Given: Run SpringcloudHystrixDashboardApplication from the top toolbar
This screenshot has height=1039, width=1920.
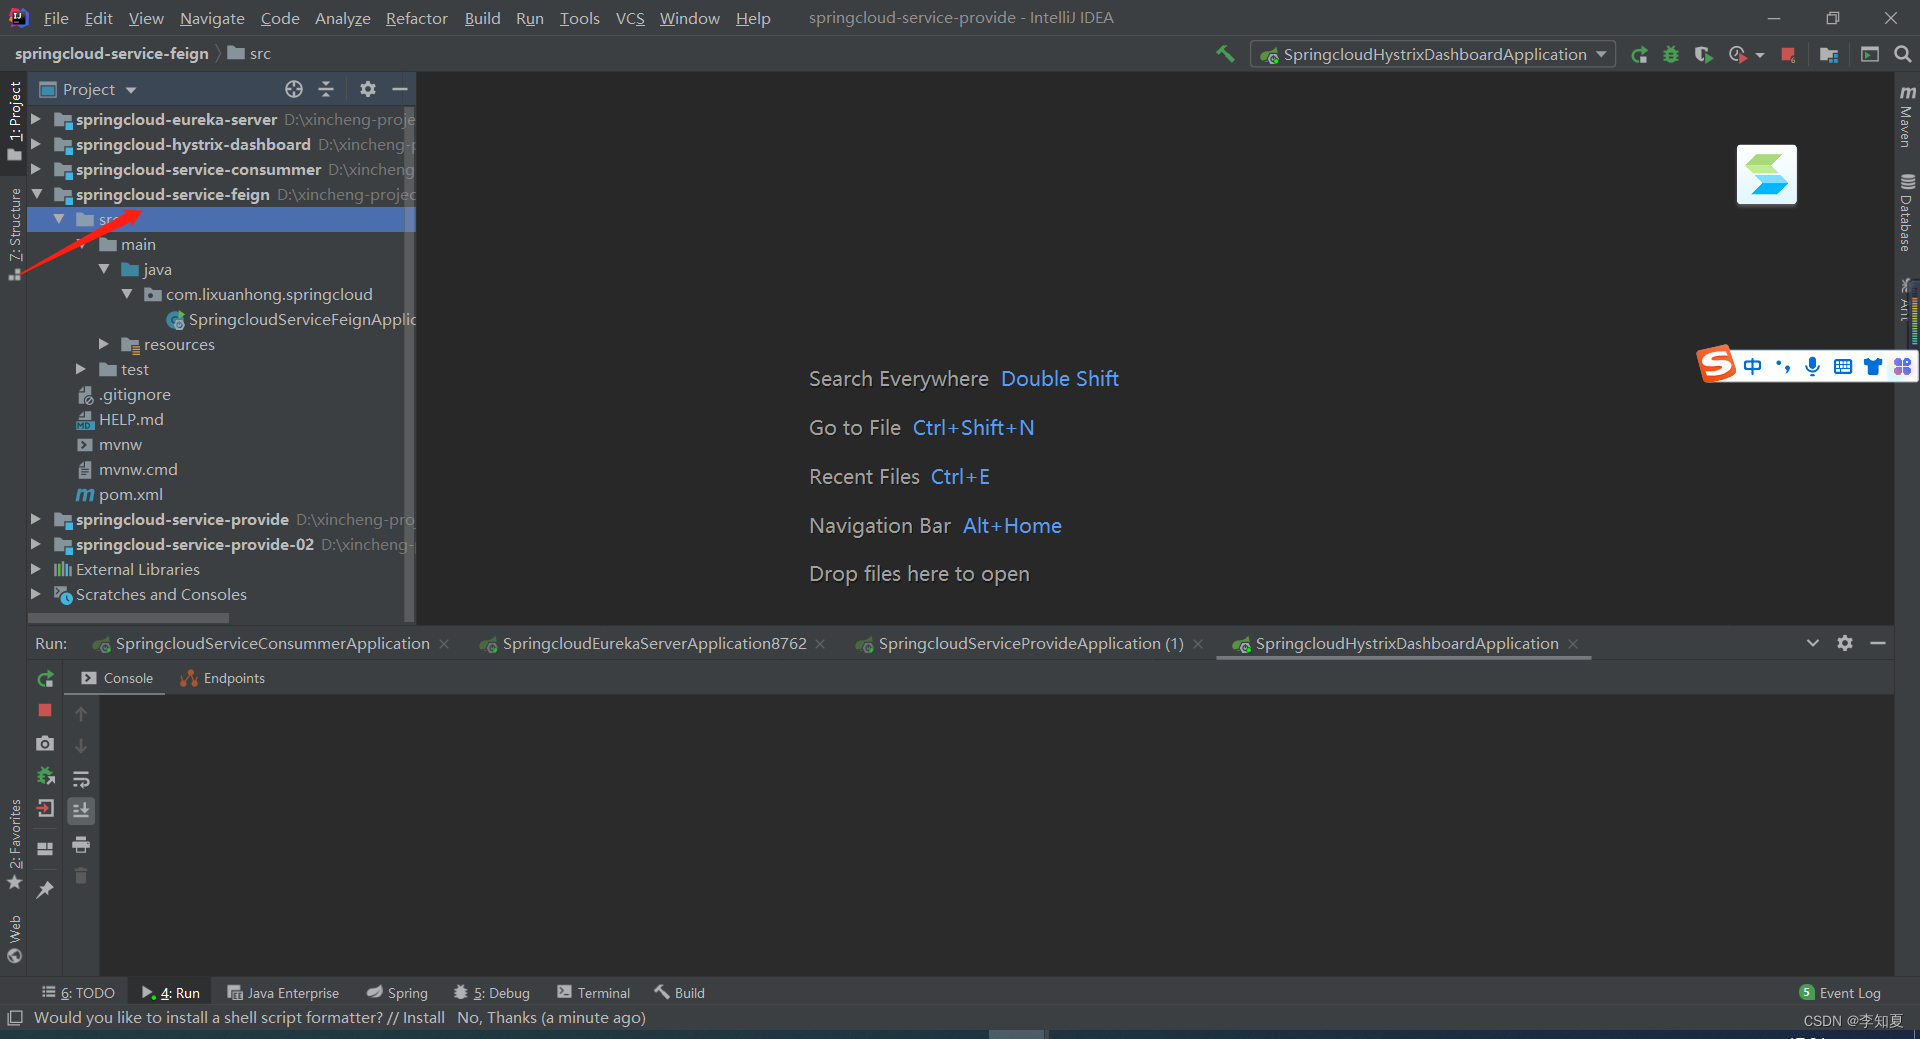Looking at the screenshot, I should tap(1639, 55).
